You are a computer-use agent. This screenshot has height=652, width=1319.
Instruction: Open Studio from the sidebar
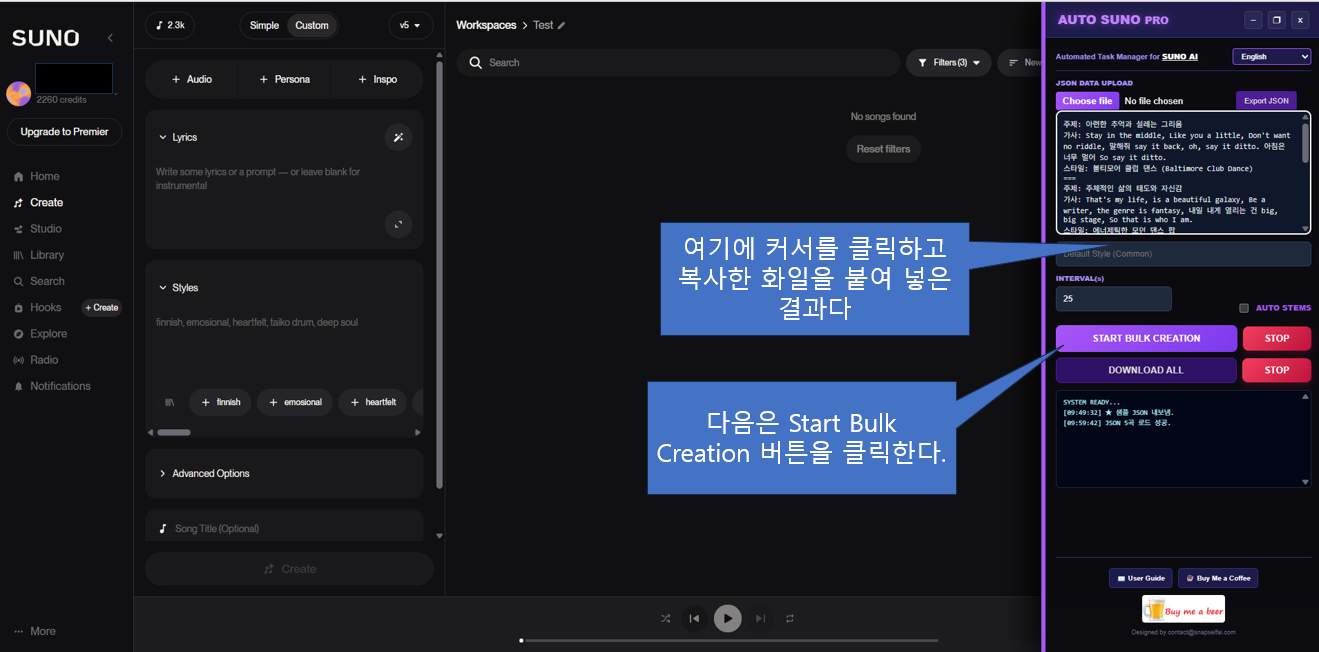[37, 228]
